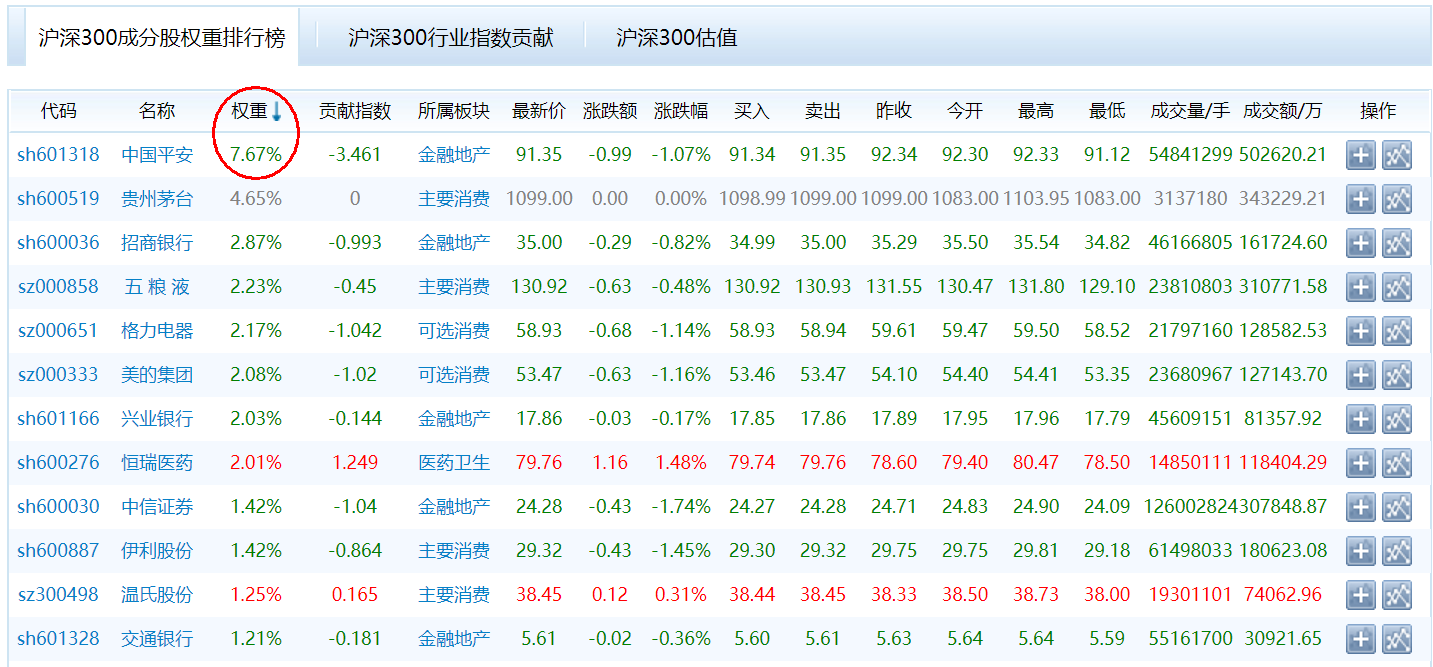Viewport: 1433px width, 667px height.
Task: Add 贵州茅台 using the plus icon
Action: pyautogui.click(x=1360, y=199)
